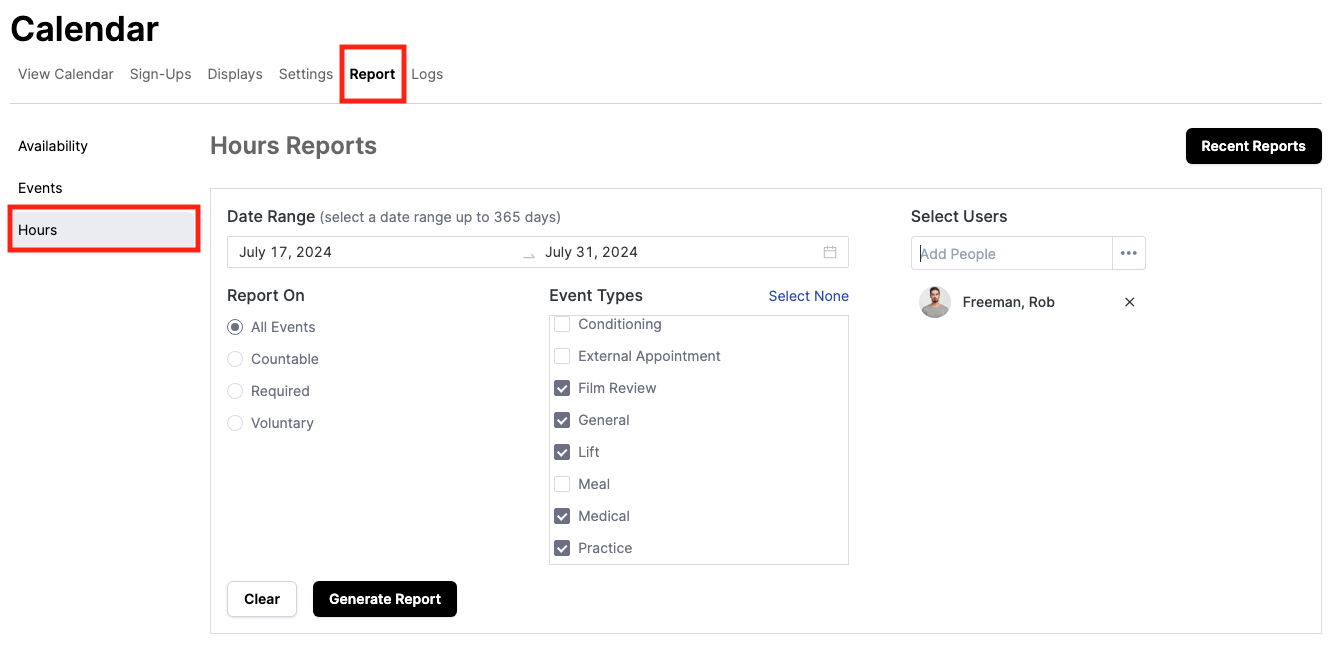
Task: Click Rob Freeman's avatar photo
Action: click(935, 302)
